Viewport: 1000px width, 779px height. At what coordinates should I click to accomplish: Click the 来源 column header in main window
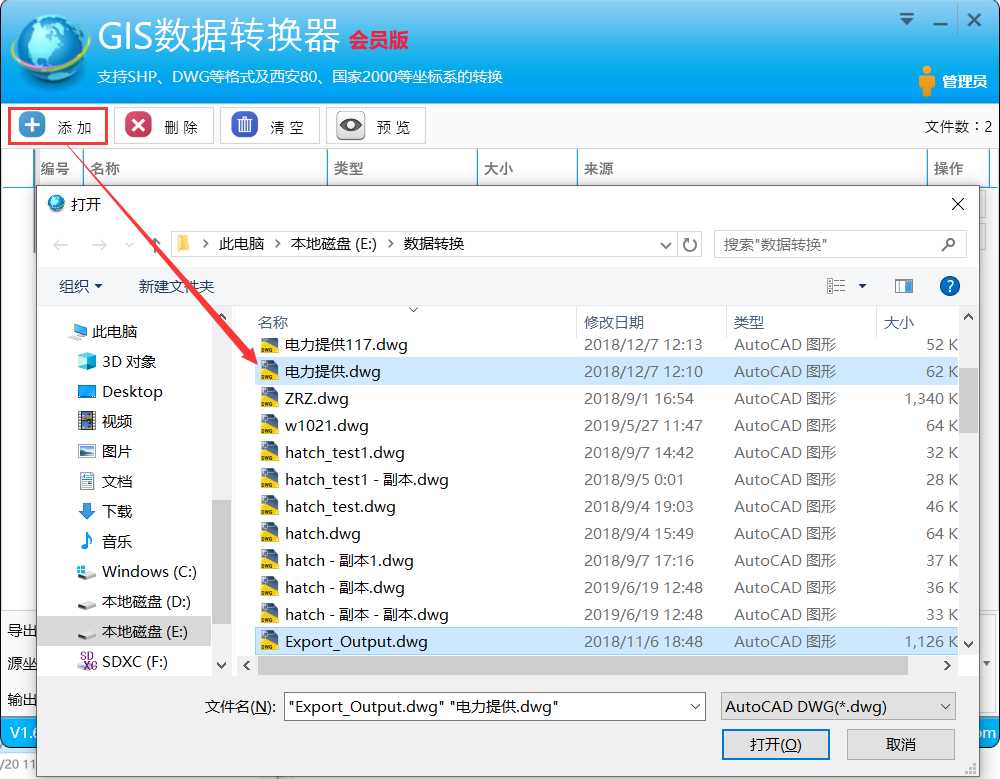pos(751,168)
